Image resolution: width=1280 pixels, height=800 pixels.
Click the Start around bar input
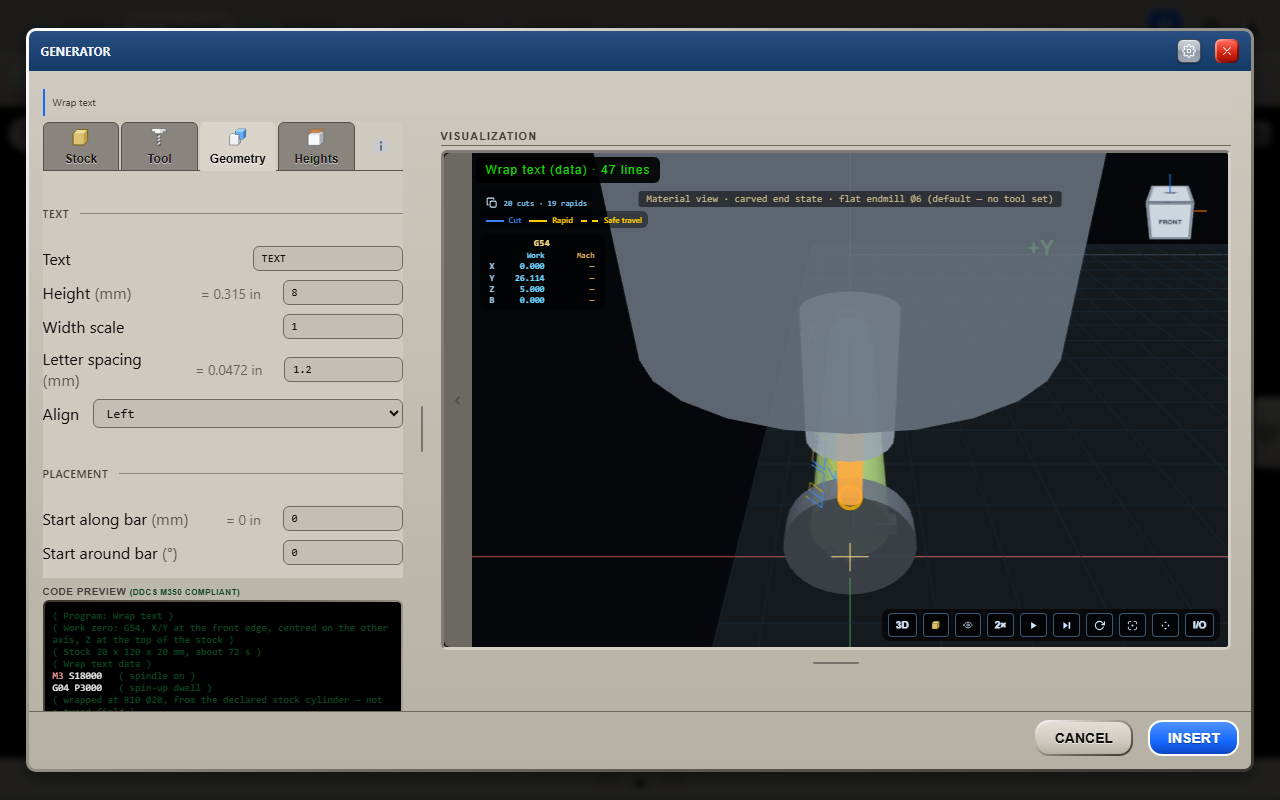(343, 553)
